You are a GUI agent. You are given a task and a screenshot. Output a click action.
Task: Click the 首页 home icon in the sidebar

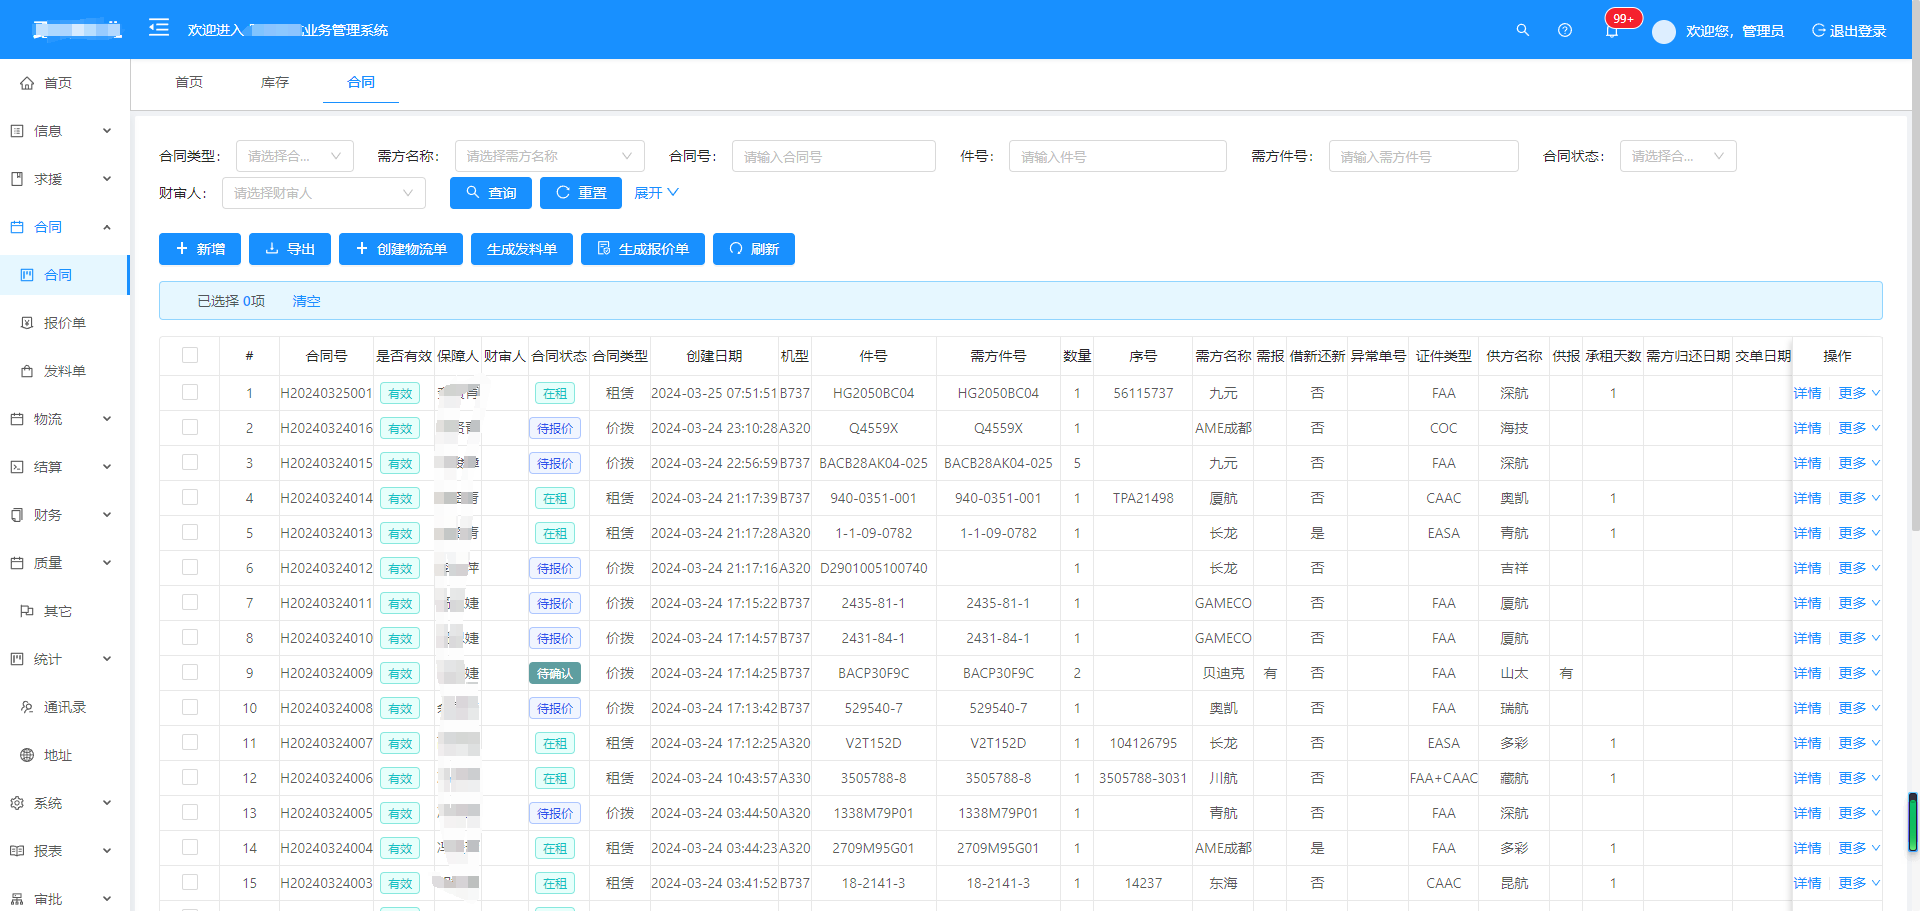point(27,83)
